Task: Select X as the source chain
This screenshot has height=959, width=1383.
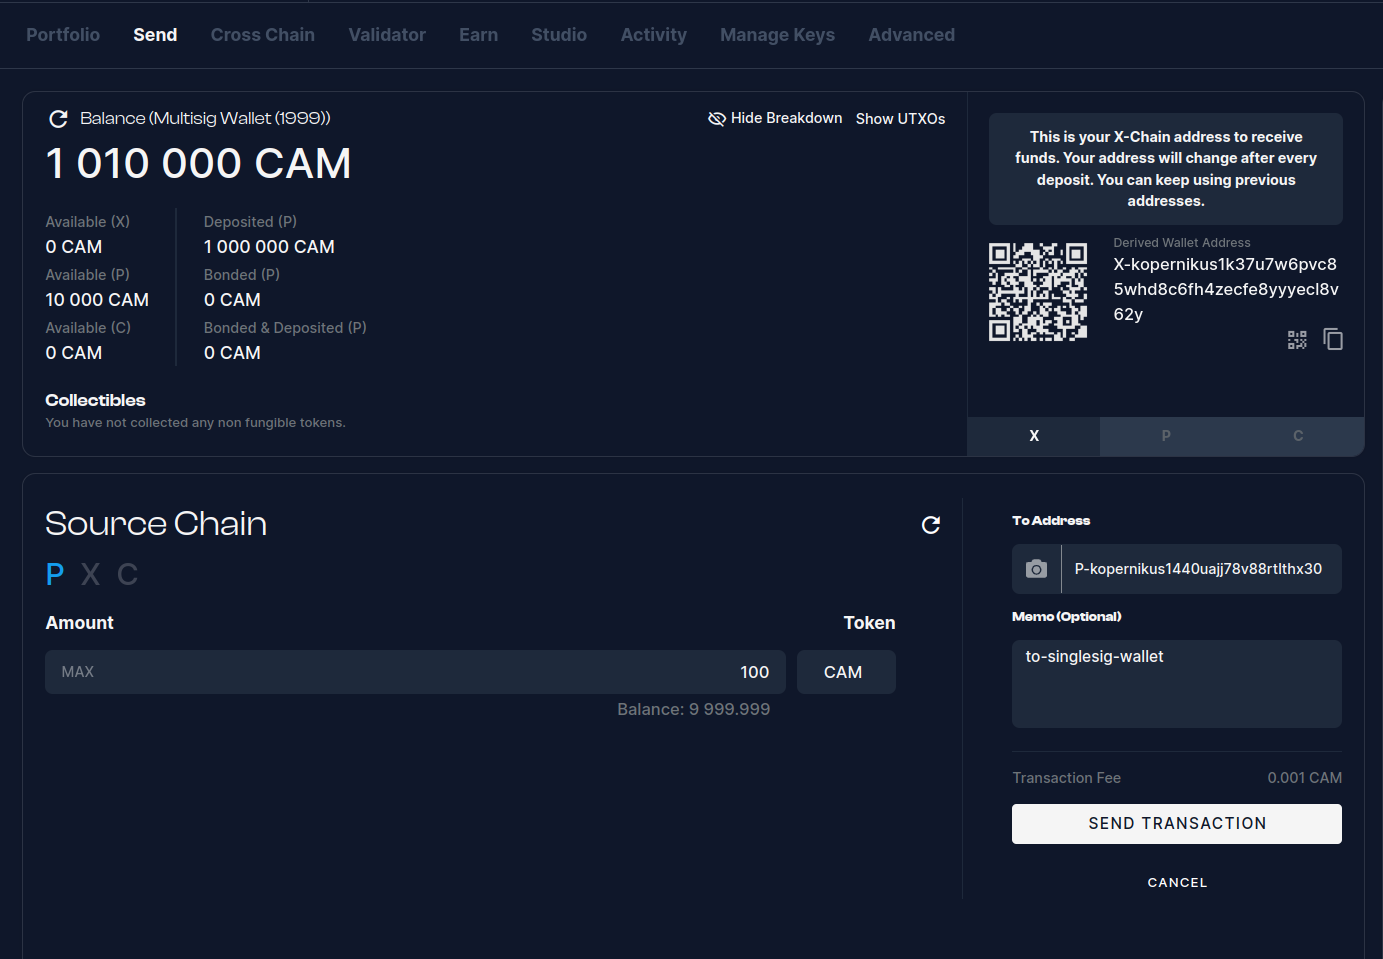Action: pos(90,574)
